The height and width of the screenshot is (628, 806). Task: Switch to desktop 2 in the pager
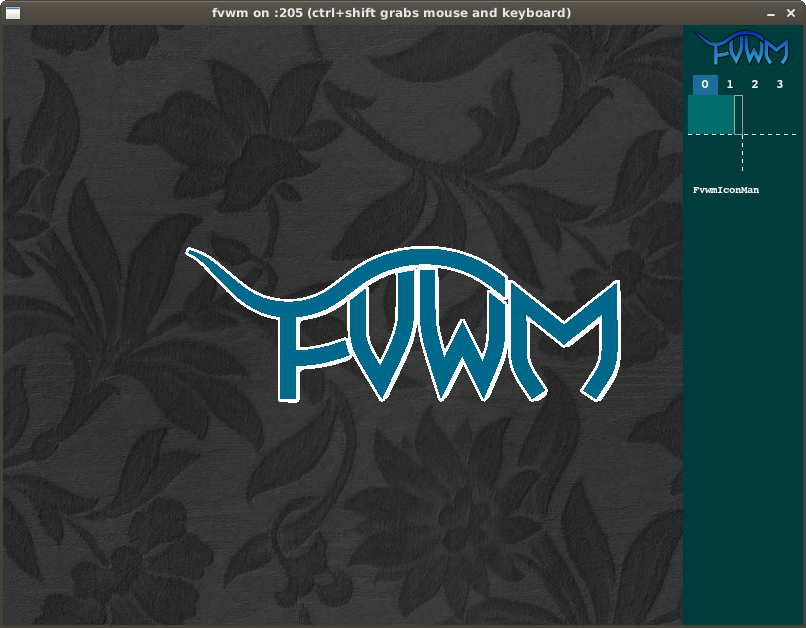click(x=755, y=84)
